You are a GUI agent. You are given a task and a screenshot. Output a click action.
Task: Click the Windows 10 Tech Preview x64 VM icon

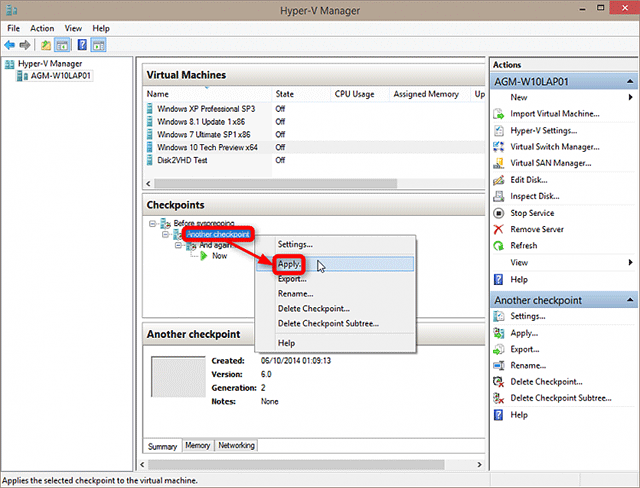(151, 147)
